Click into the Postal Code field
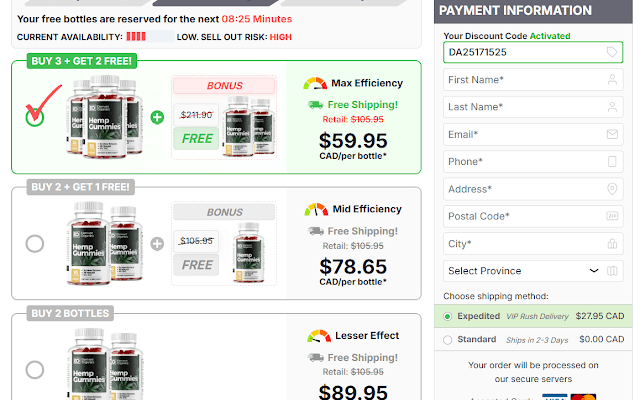Image resolution: width=640 pixels, height=400 pixels. tap(523, 216)
